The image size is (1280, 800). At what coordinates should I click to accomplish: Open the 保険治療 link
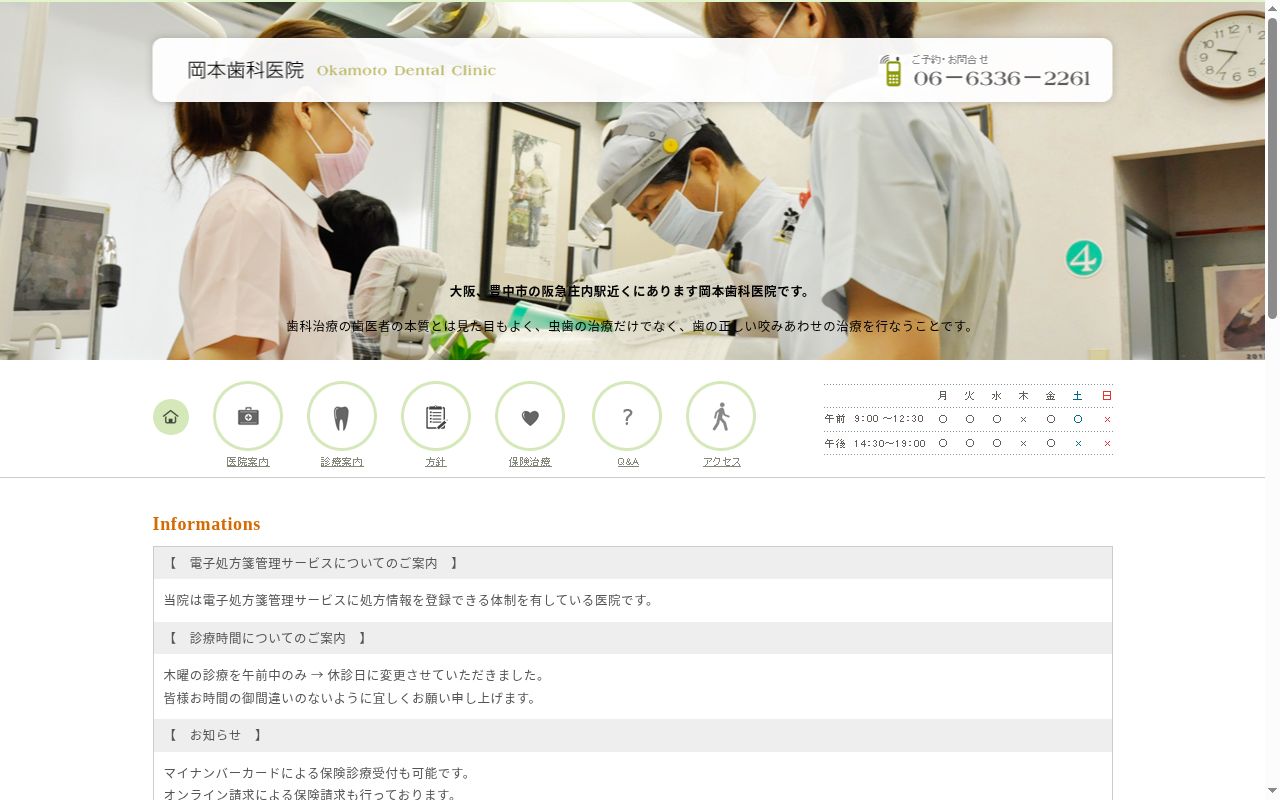[530, 462]
